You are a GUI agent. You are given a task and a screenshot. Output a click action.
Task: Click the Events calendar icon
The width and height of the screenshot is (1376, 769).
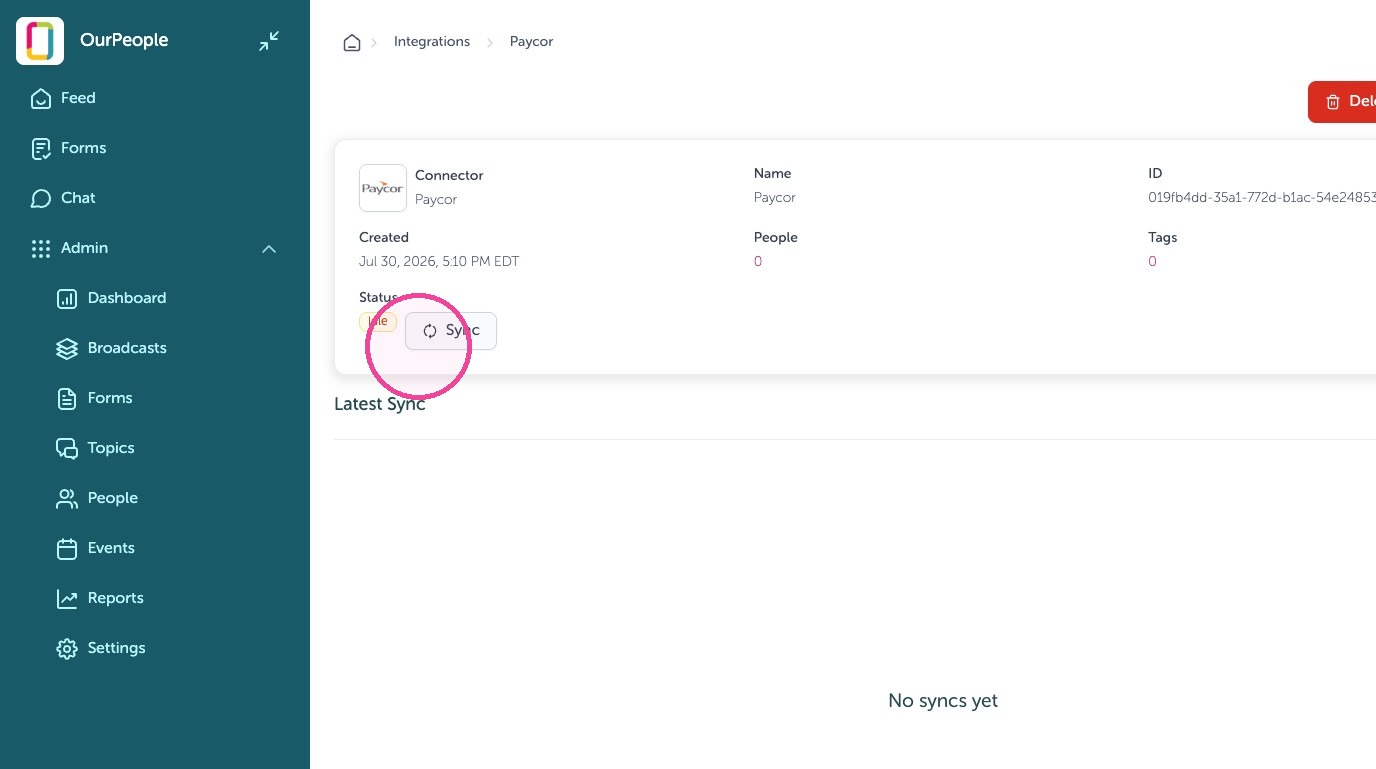coord(67,548)
